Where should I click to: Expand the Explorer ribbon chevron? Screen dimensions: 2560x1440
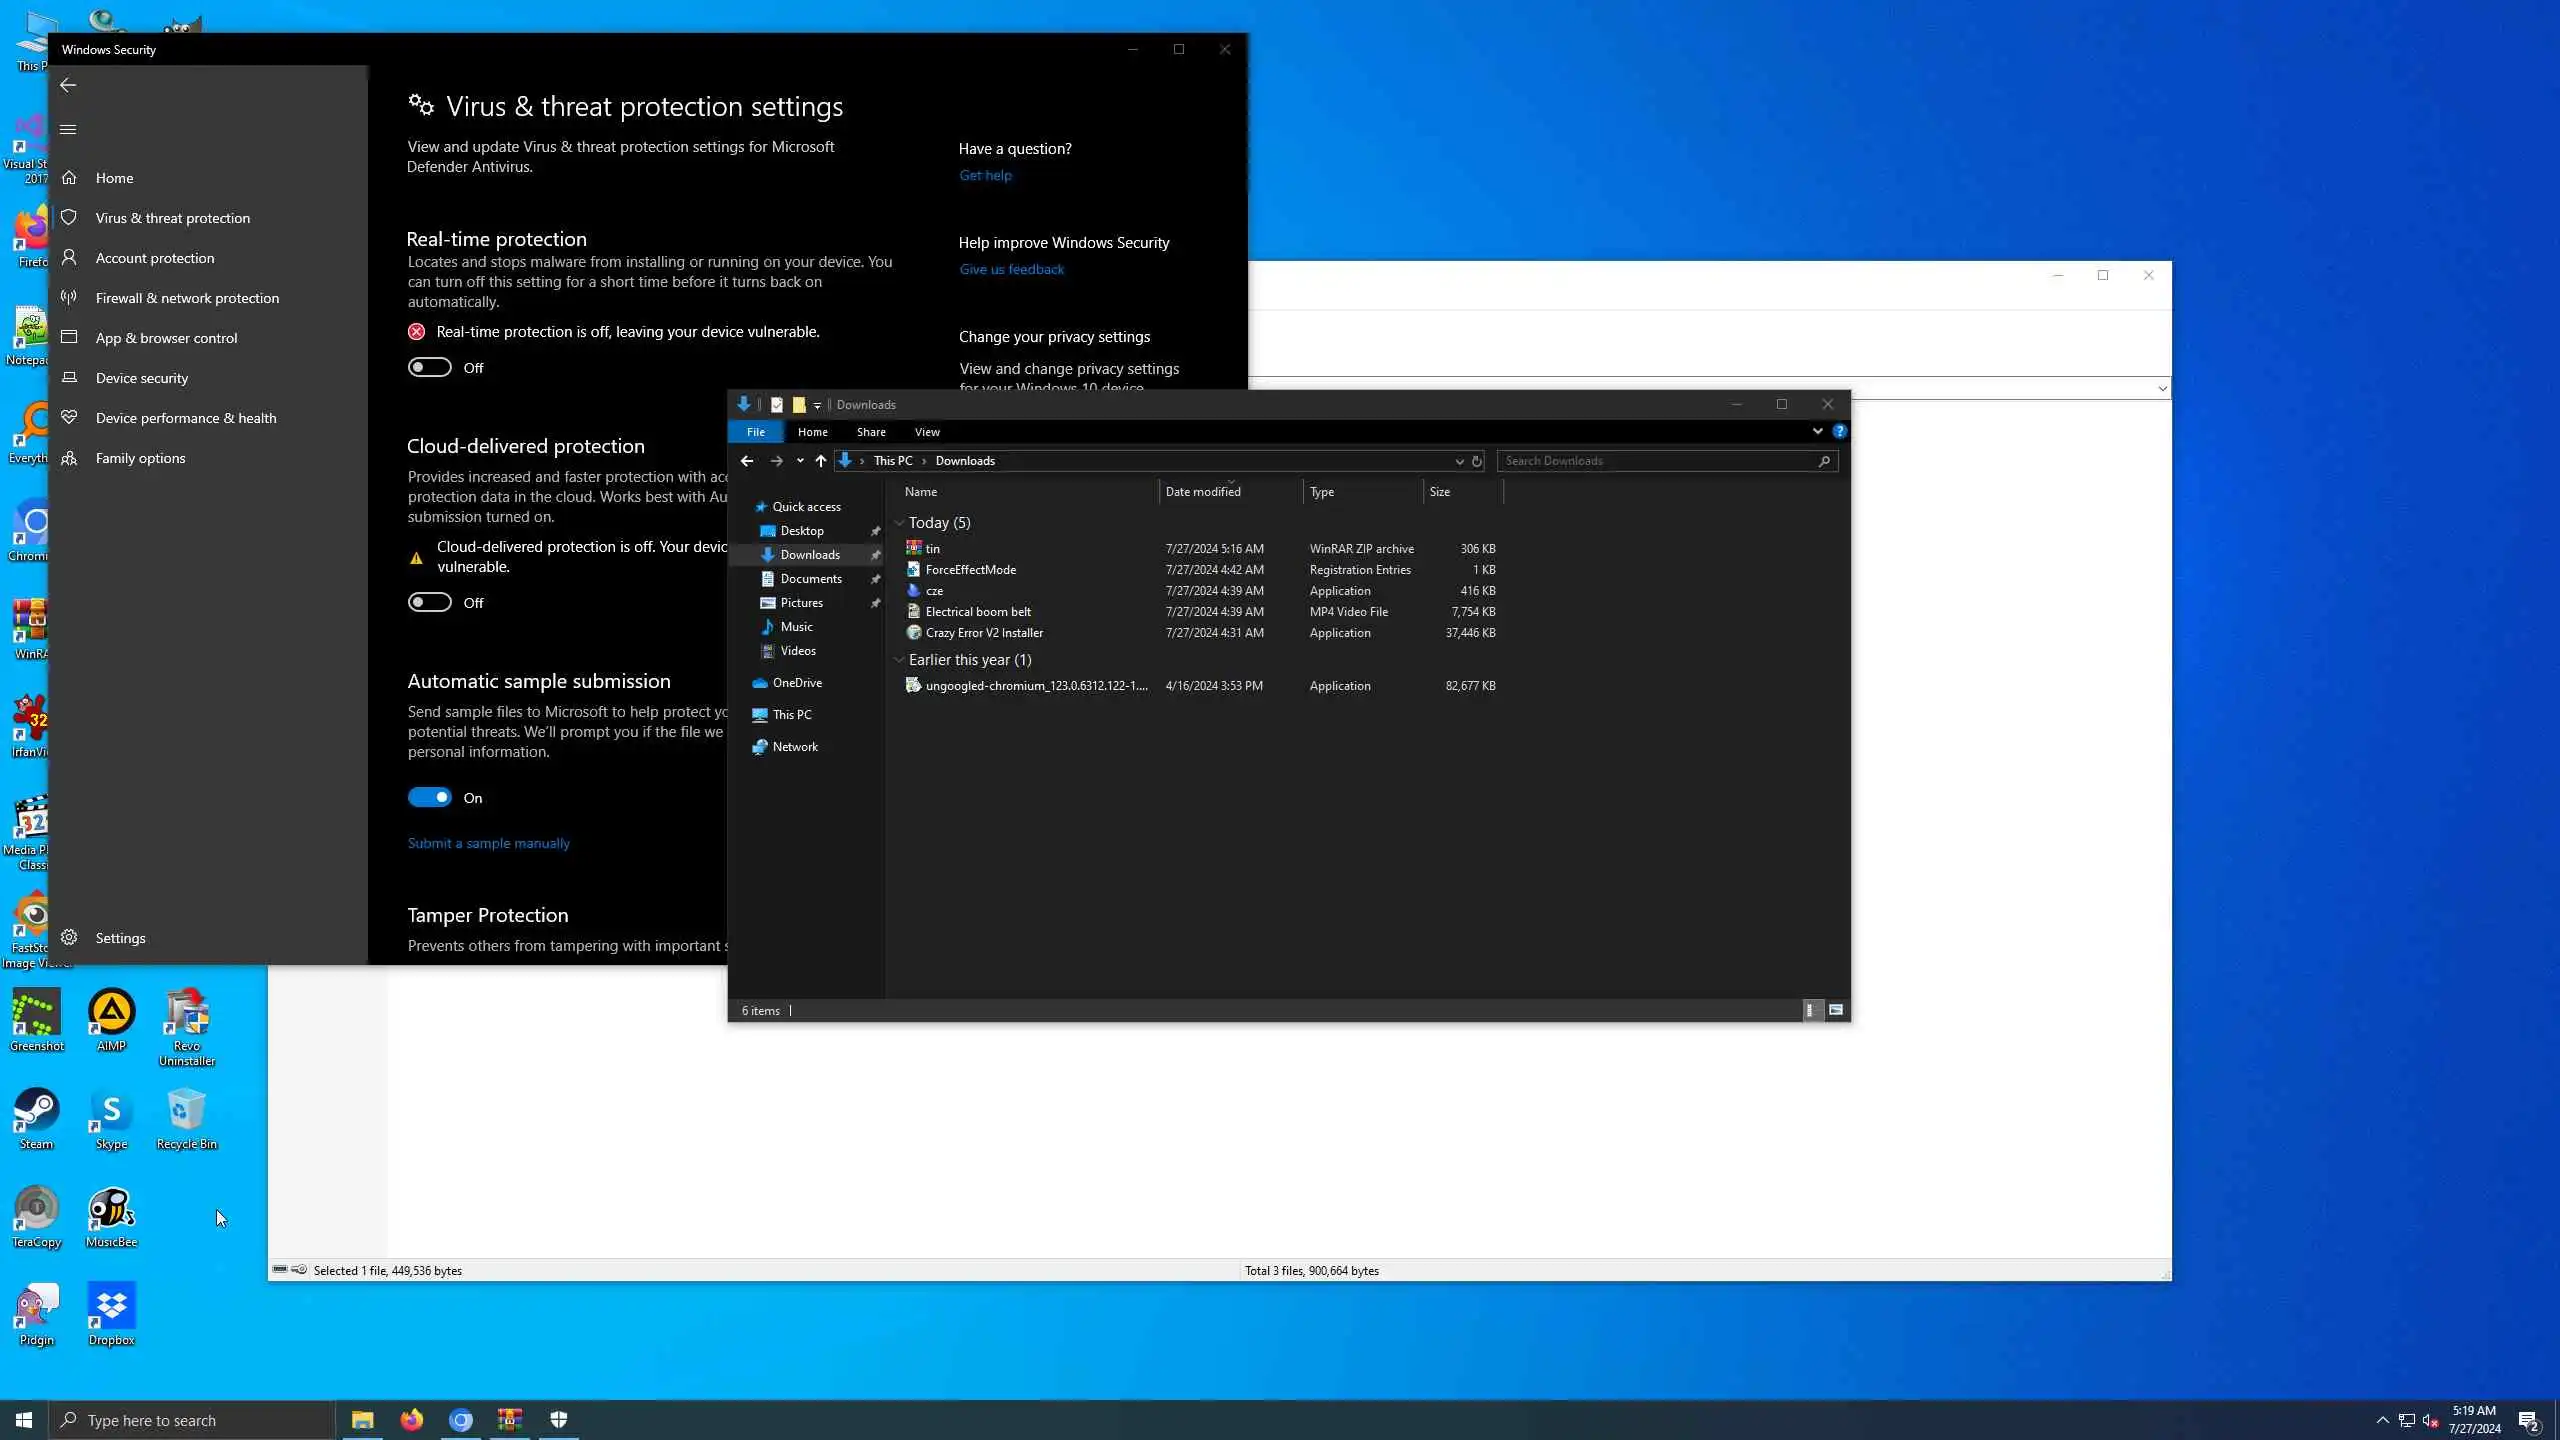1817,432
